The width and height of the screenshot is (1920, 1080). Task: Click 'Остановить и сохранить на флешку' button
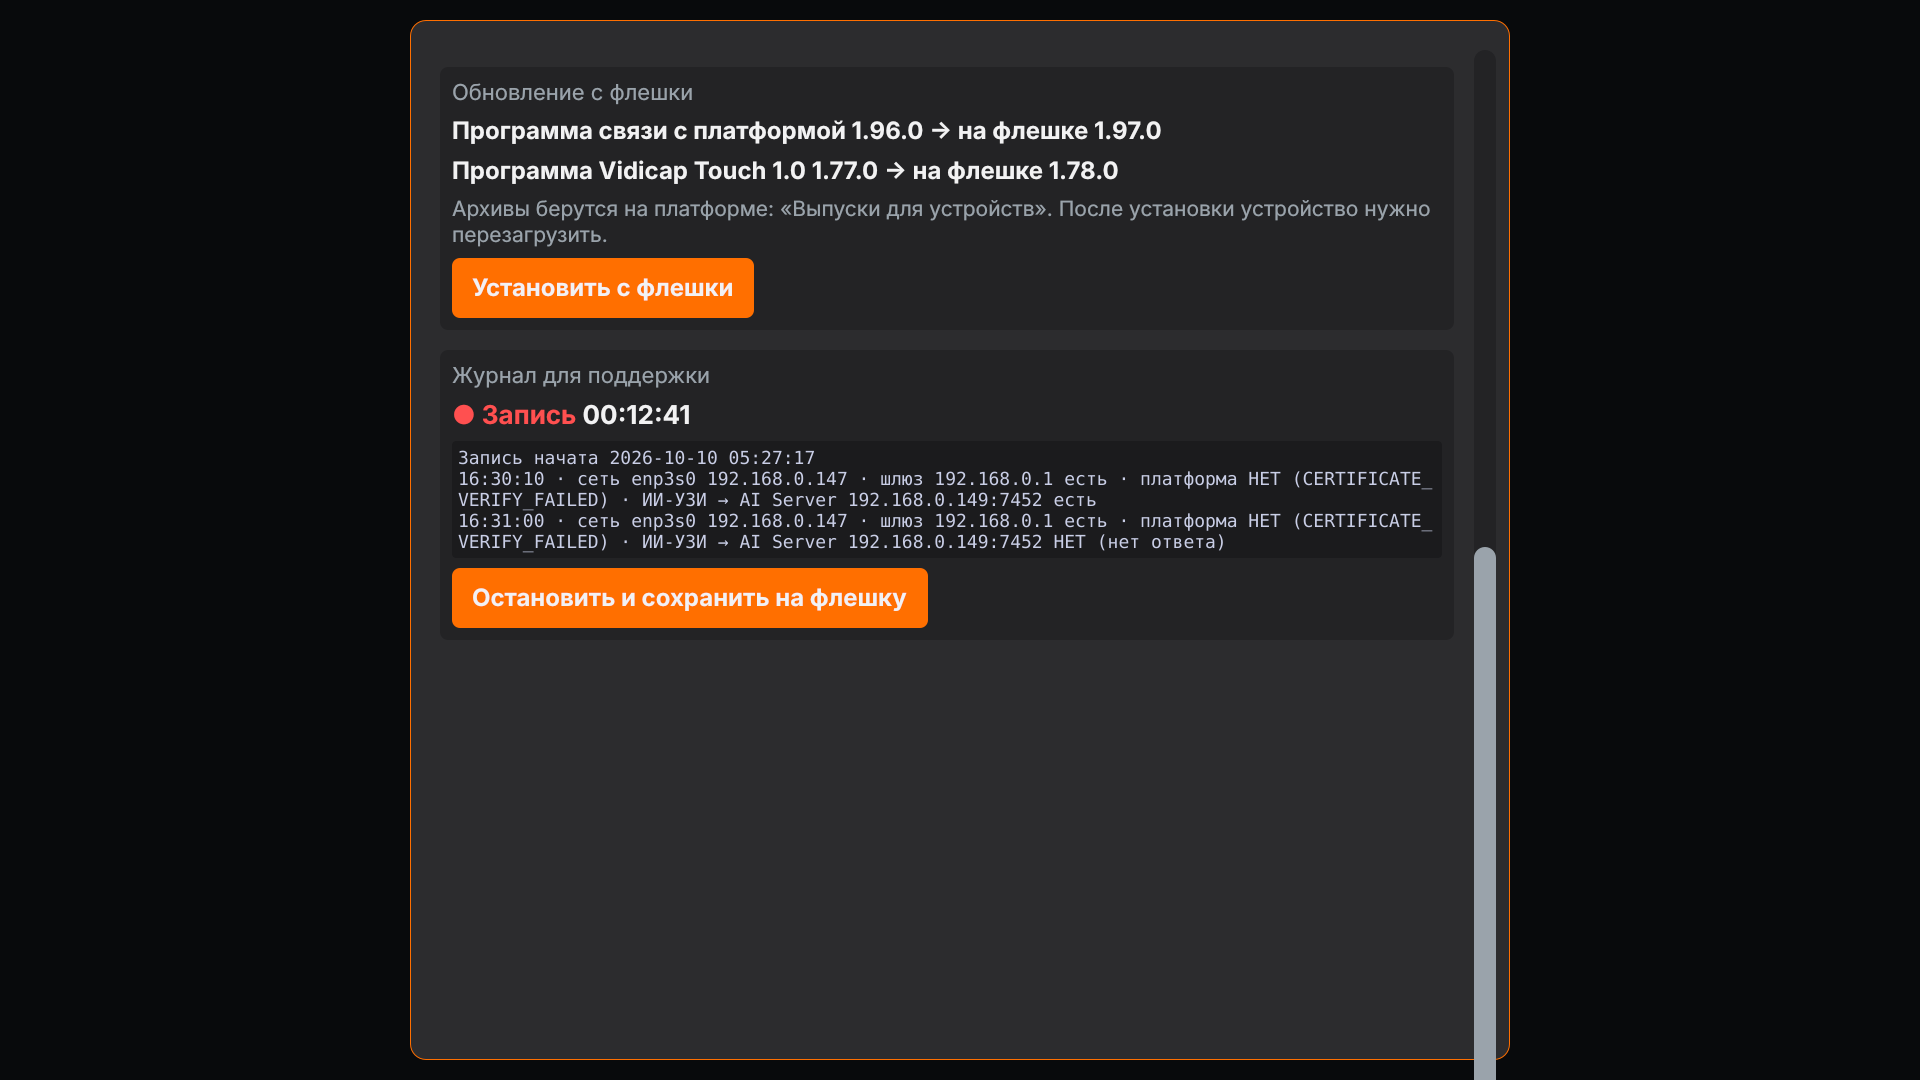689,598
